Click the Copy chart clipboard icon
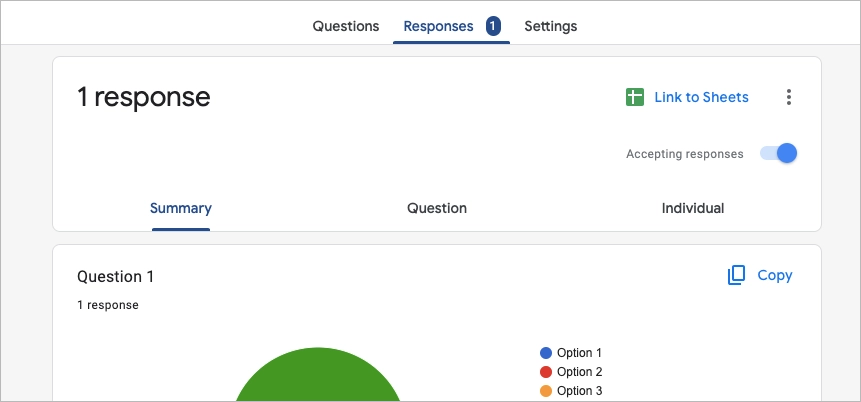 tap(736, 275)
